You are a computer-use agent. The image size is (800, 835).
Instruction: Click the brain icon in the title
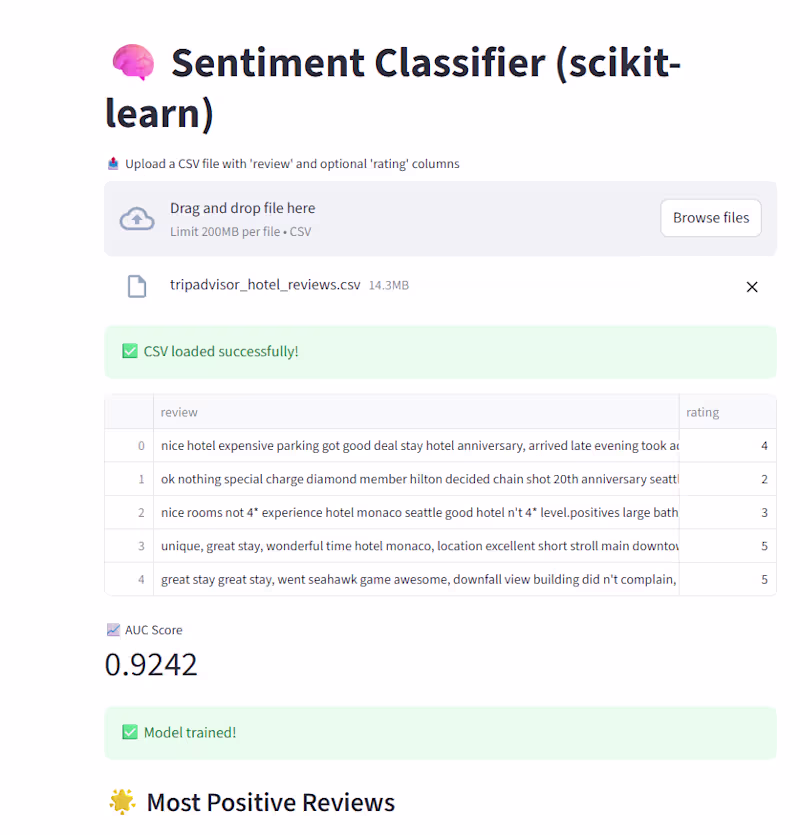pyautogui.click(x=133, y=62)
